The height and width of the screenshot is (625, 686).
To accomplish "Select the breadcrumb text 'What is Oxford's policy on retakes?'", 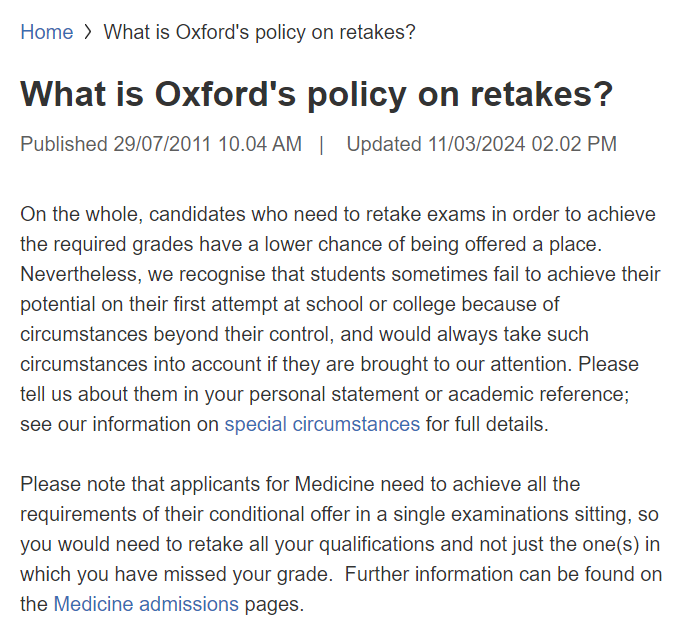I will [259, 32].
